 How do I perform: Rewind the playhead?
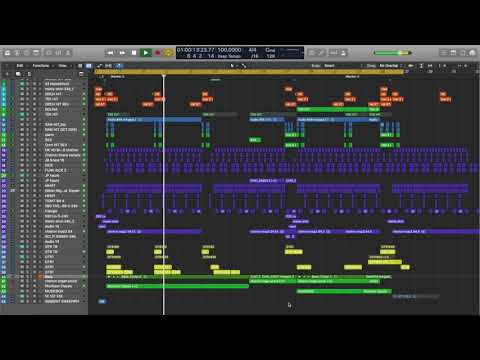[110, 53]
